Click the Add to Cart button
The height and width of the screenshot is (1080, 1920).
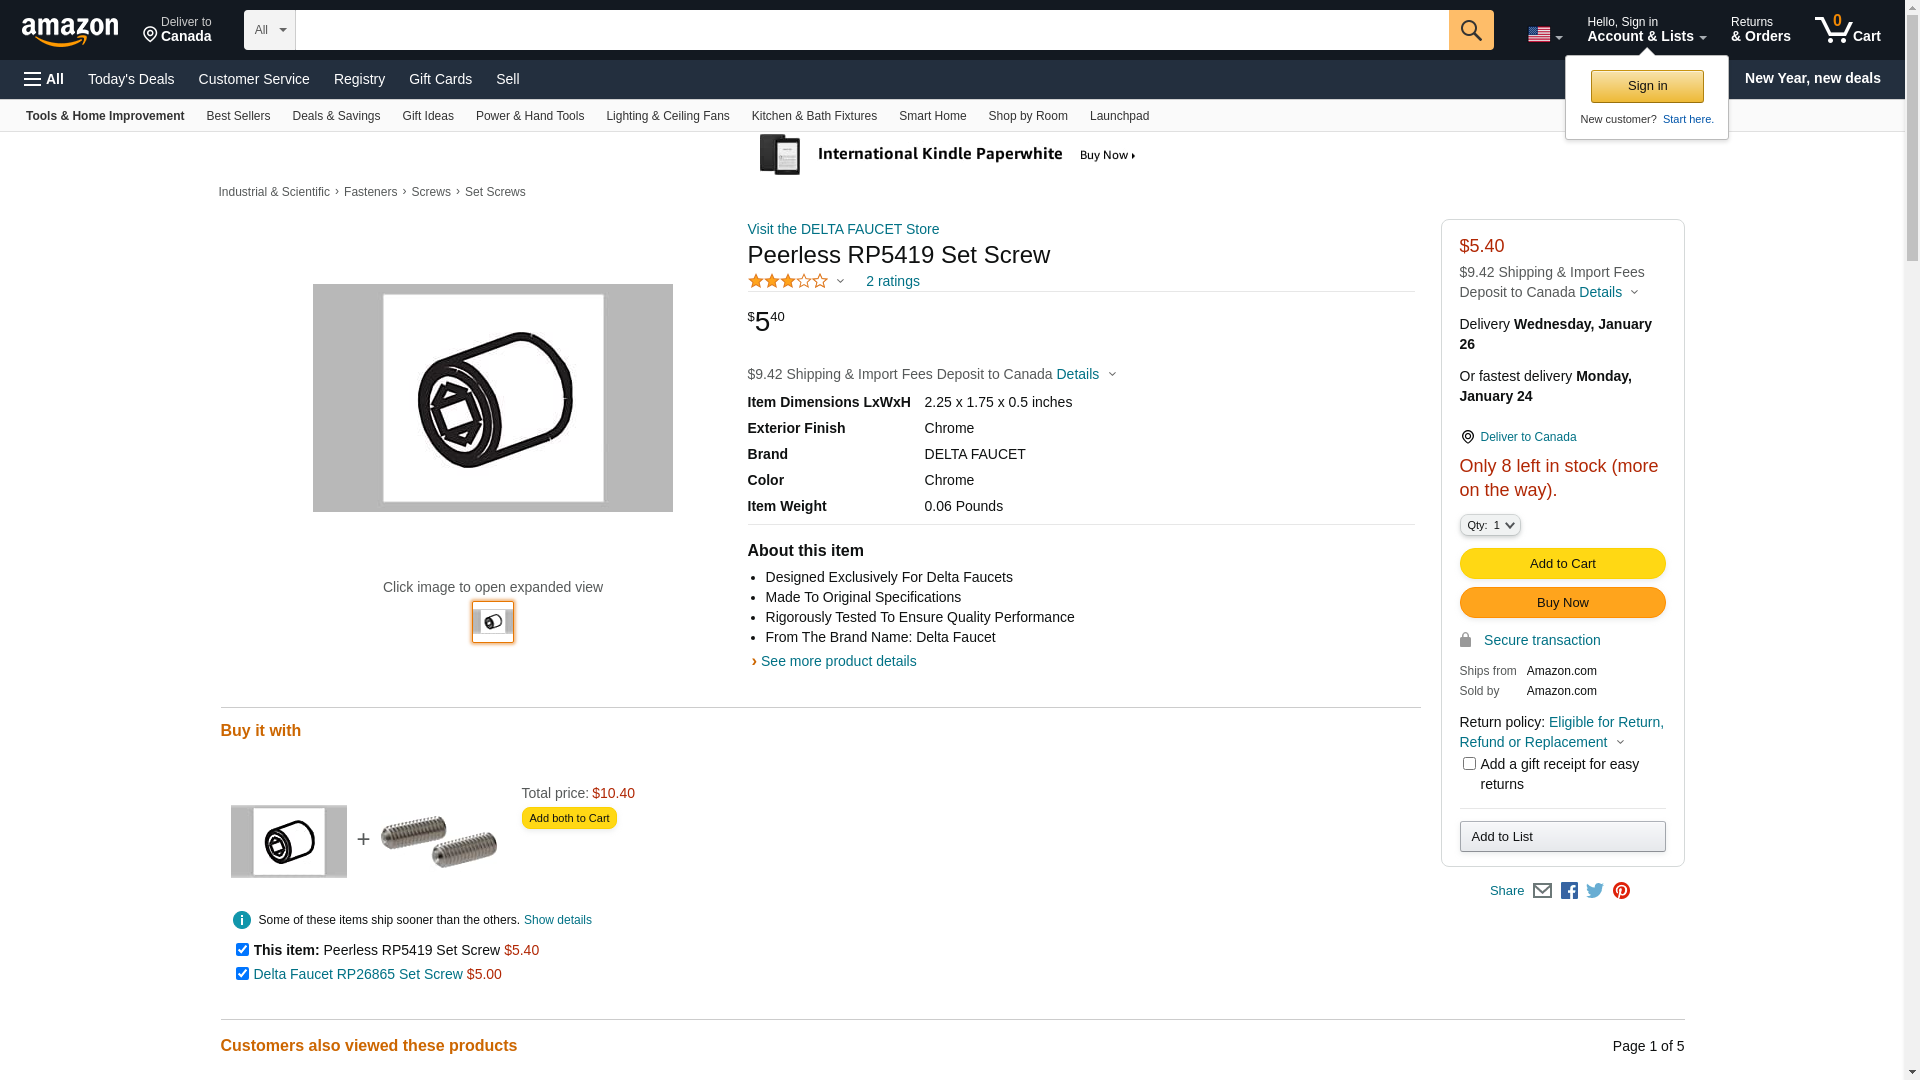pyautogui.click(x=1562, y=564)
